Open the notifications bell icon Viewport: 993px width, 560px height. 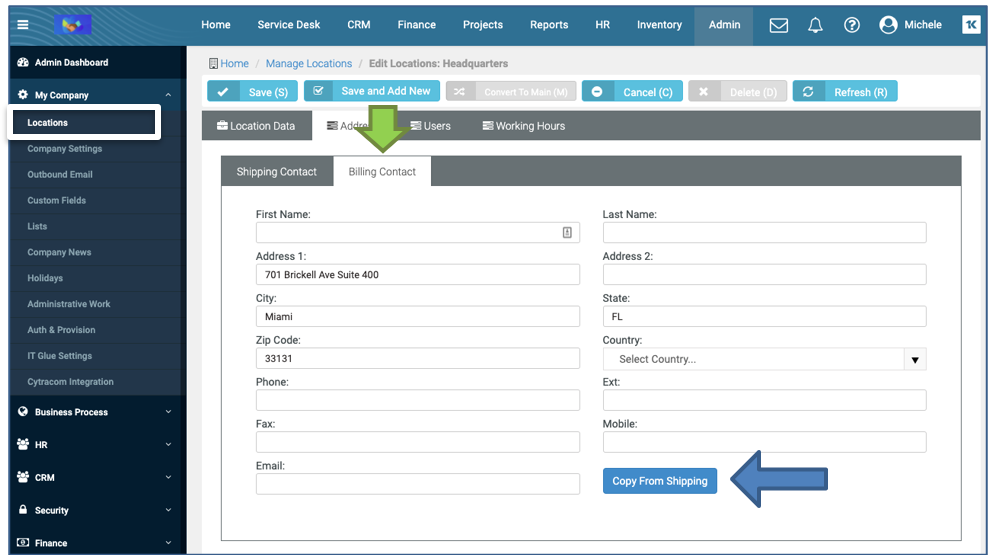coord(815,25)
